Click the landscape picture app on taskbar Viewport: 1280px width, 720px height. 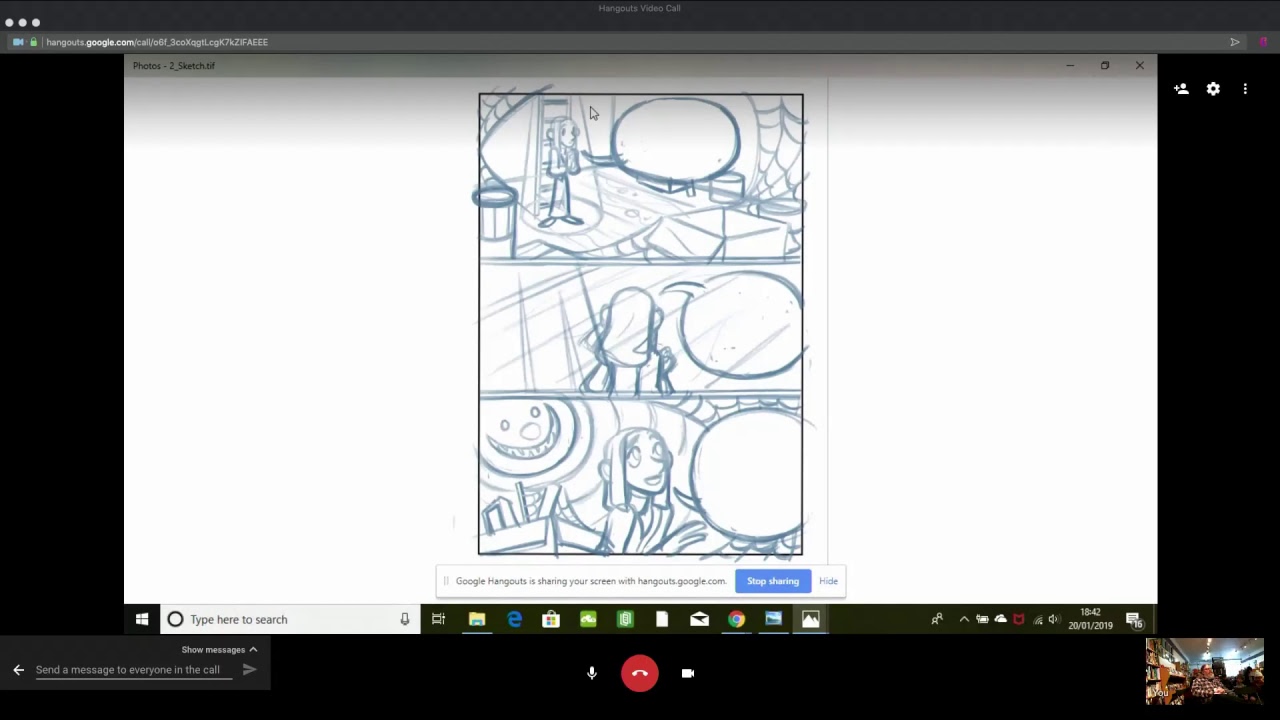(773, 619)
